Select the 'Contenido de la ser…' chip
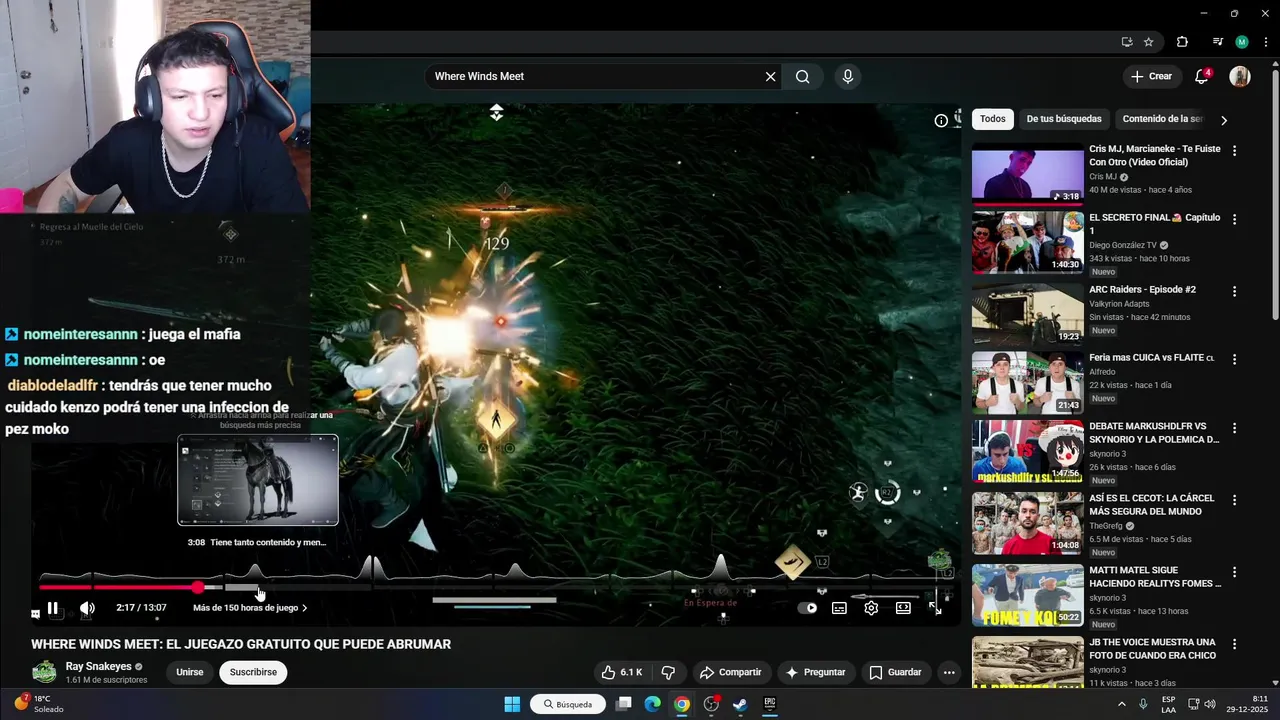Viewport: 1280px width, 720px height. pyautogui.click(x=1162, y=119)
